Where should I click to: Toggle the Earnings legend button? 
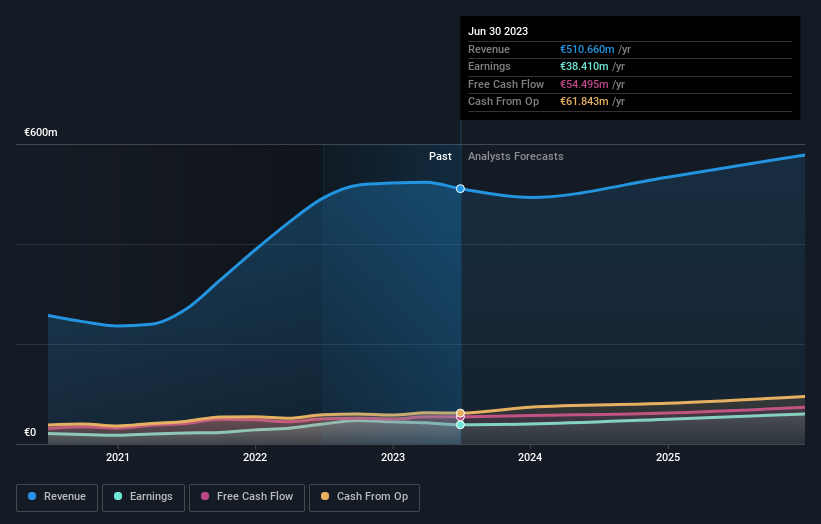143,497
